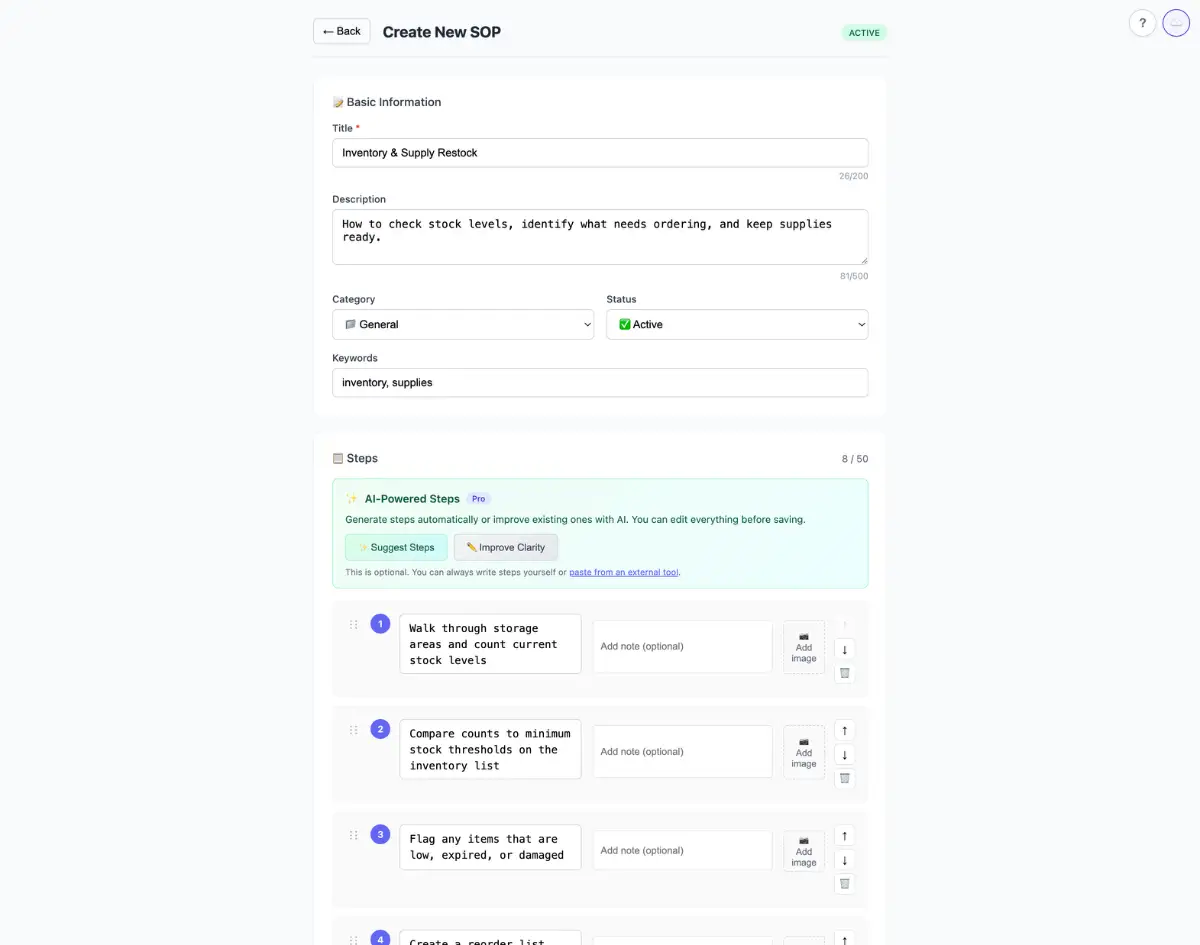Delete step 3 with trash icon
Viewport: 1200px width, 945px height.
point(845,883)
